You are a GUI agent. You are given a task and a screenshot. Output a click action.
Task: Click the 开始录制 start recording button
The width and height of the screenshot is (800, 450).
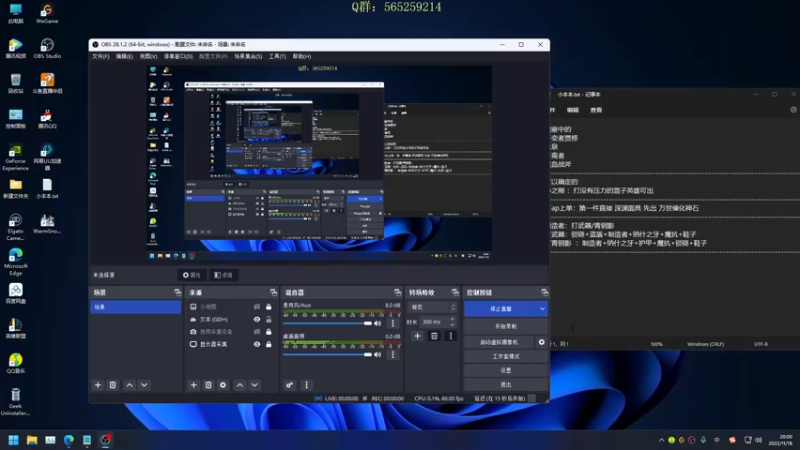tap(506, 326)
